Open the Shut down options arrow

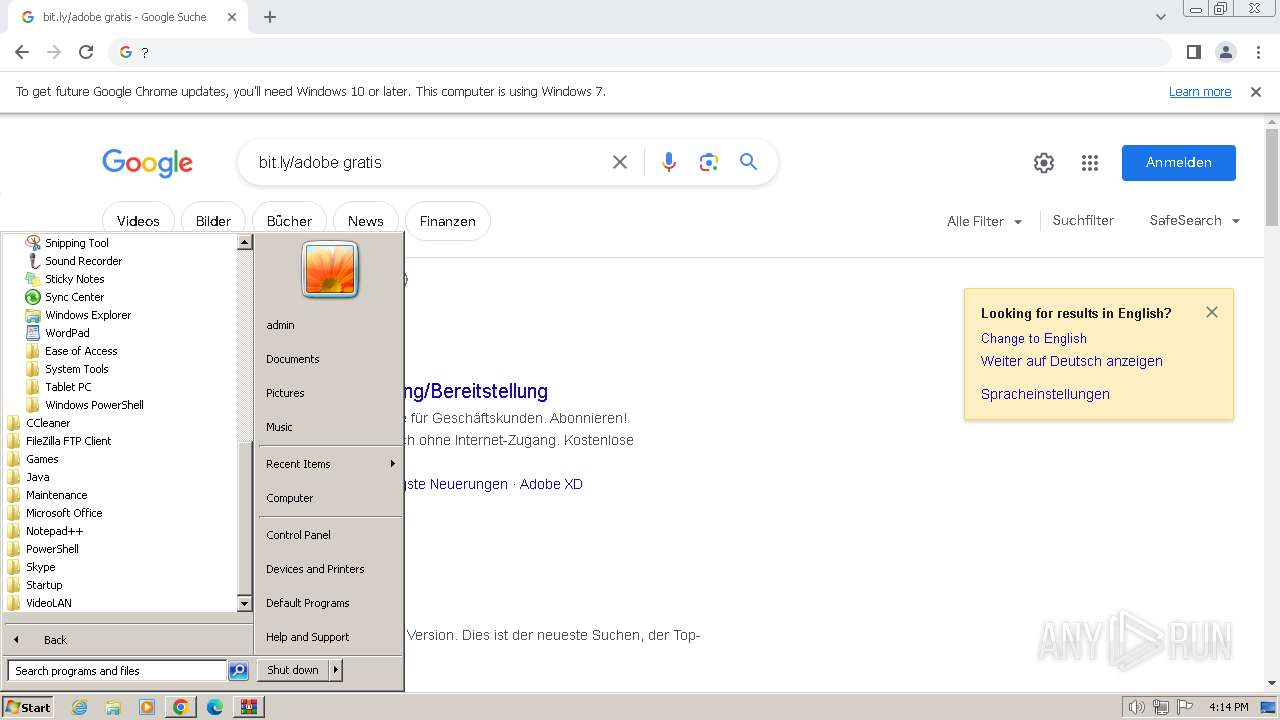coord(336,670)
